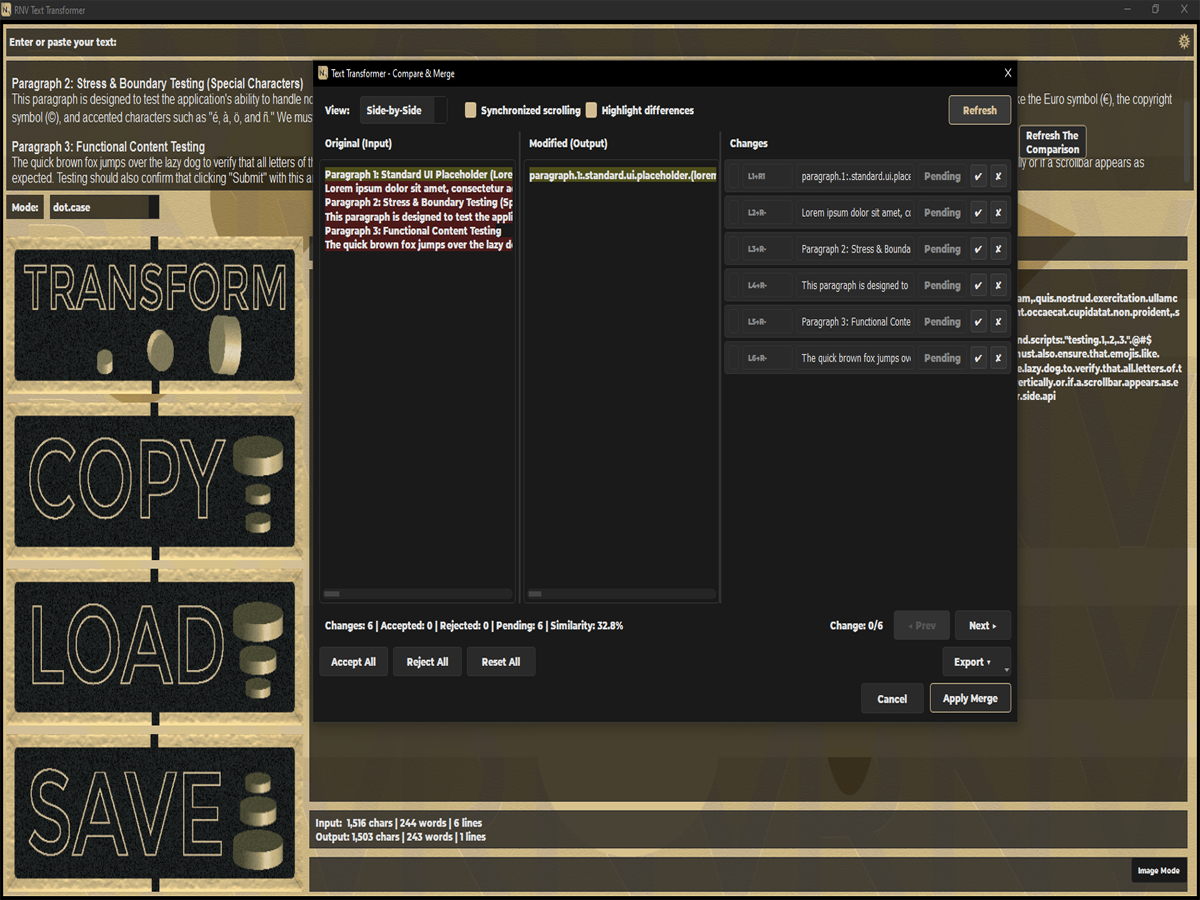This screenshot has height=900, width=1200.
Task: Select modified 'paragraph.1:.standard.ui.placeholder' line
Action: pos(623,175)
